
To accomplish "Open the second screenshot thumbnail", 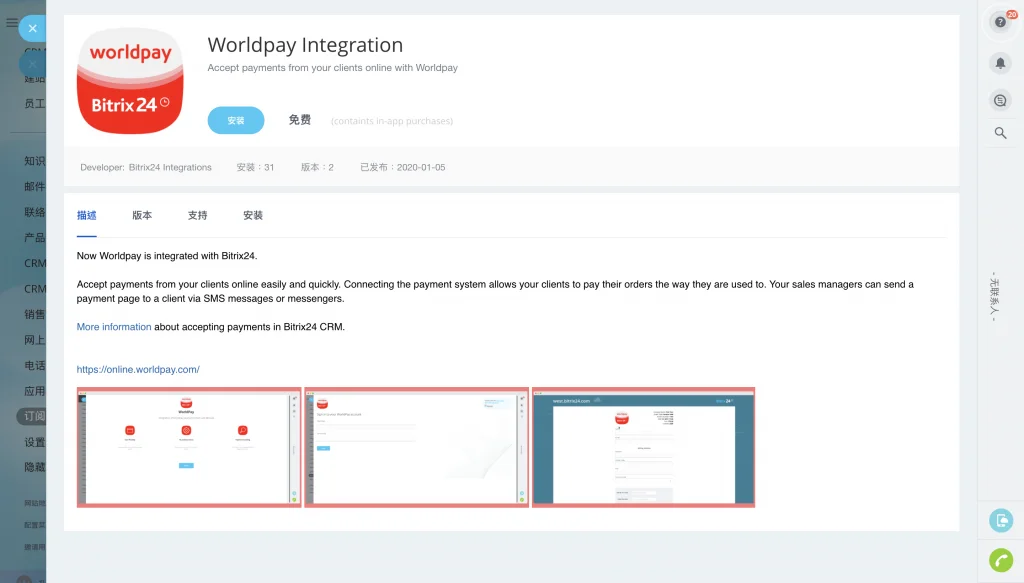I will pyautogui.click(x=417, y=447).
